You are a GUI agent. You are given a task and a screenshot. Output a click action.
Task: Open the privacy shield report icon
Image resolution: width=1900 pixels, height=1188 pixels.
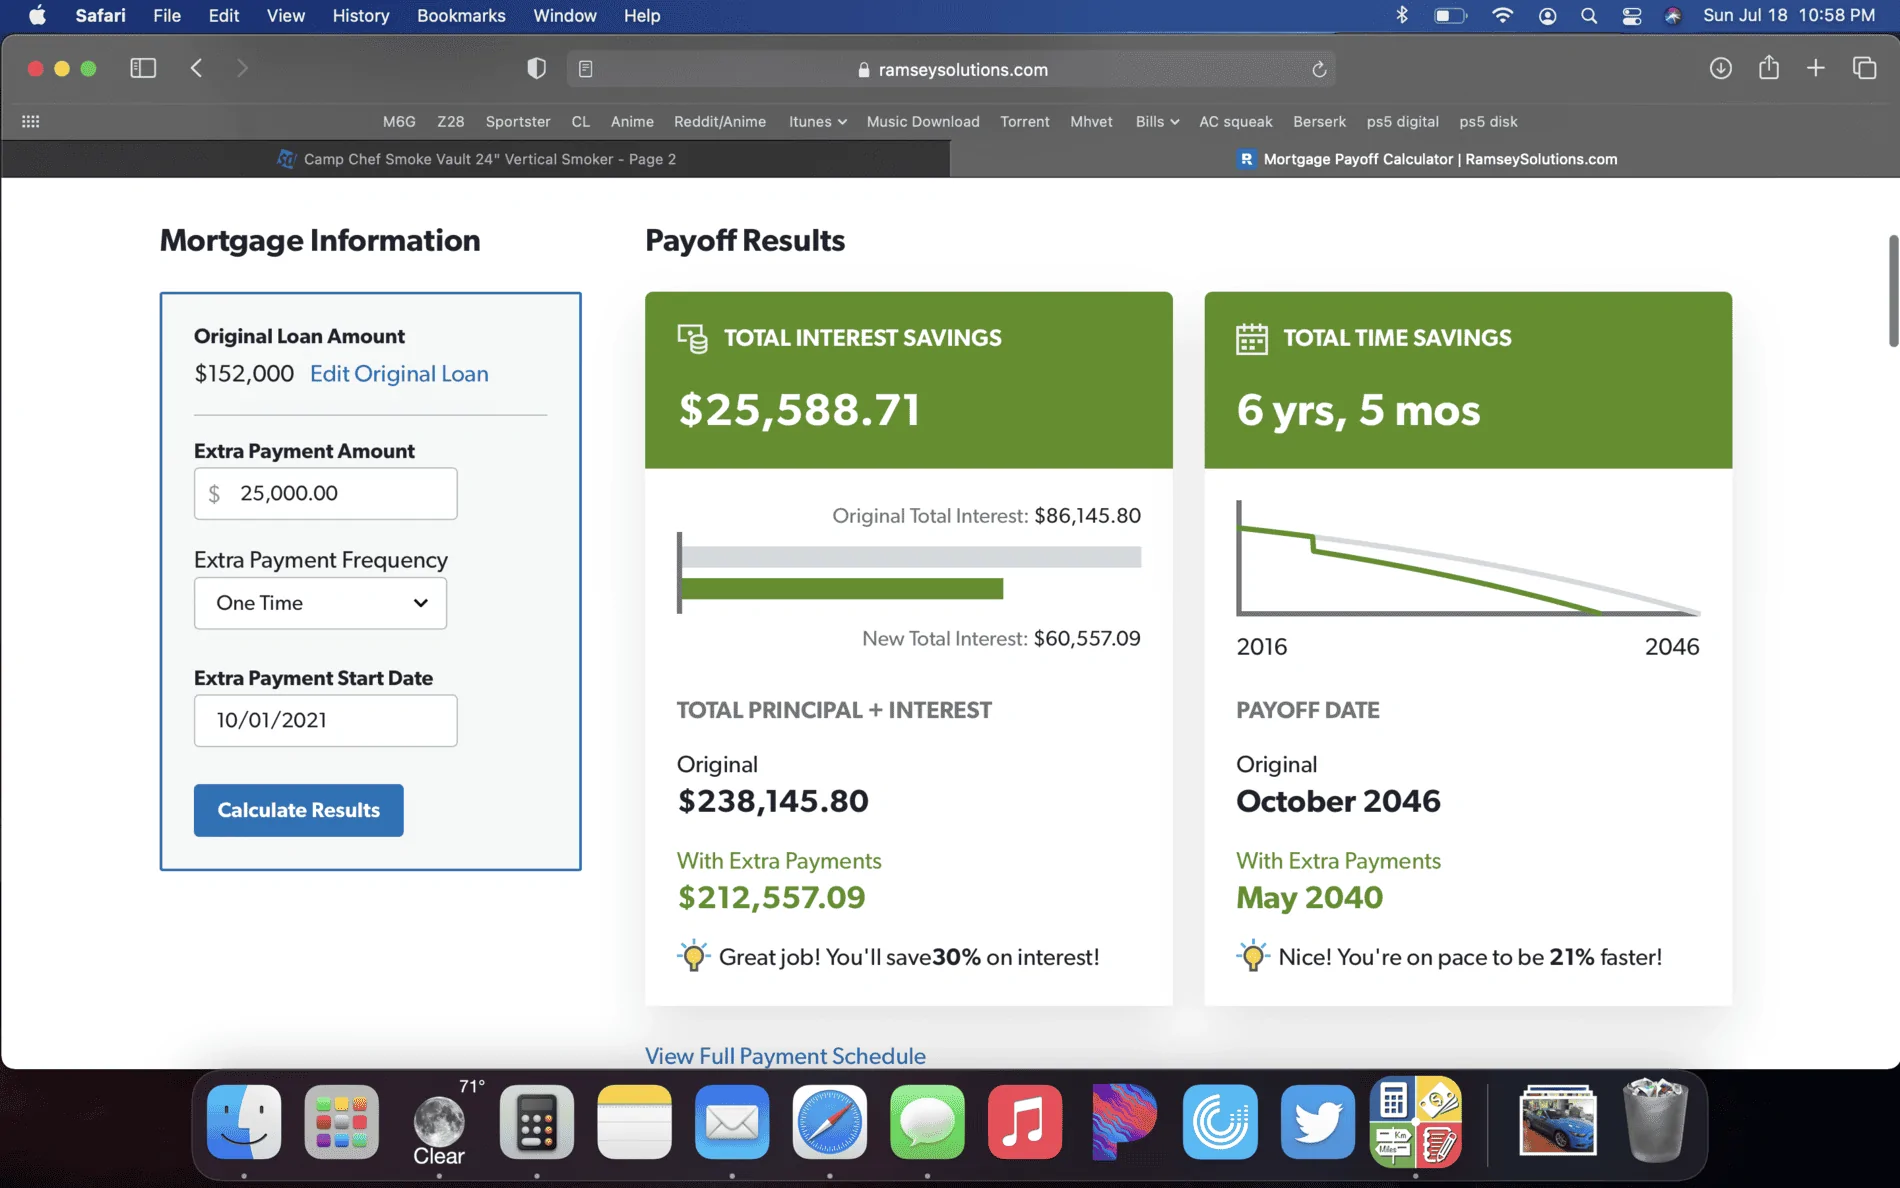coord(536,68)
